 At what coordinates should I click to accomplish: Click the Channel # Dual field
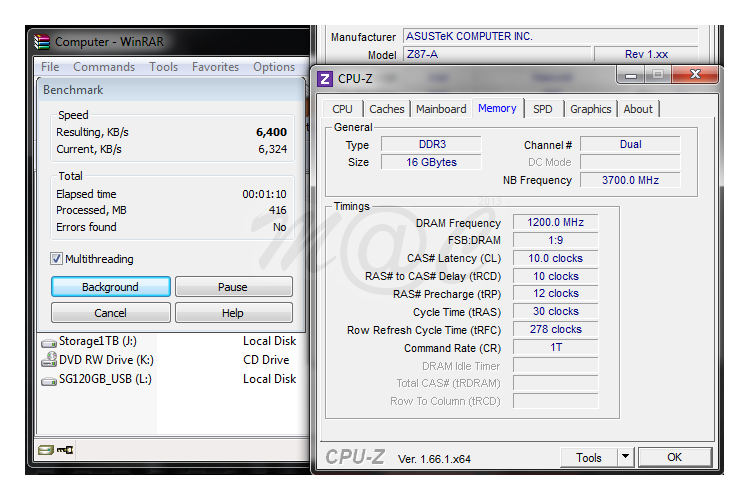[x=630, y=144]
